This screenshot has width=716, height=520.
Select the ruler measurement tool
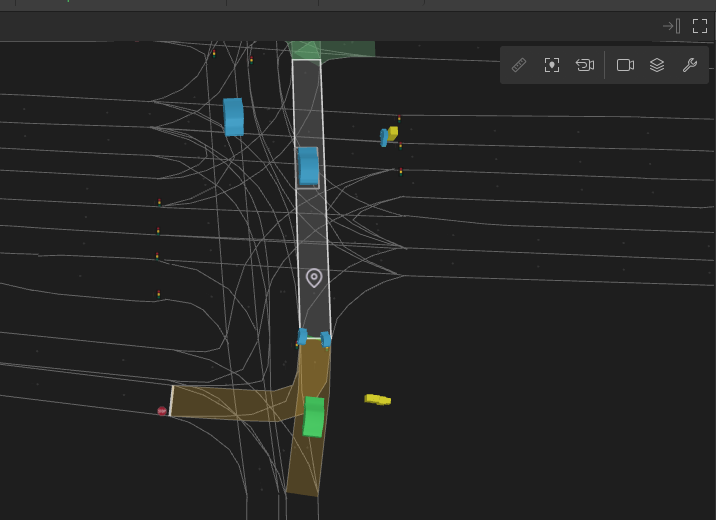pos(519,65)
